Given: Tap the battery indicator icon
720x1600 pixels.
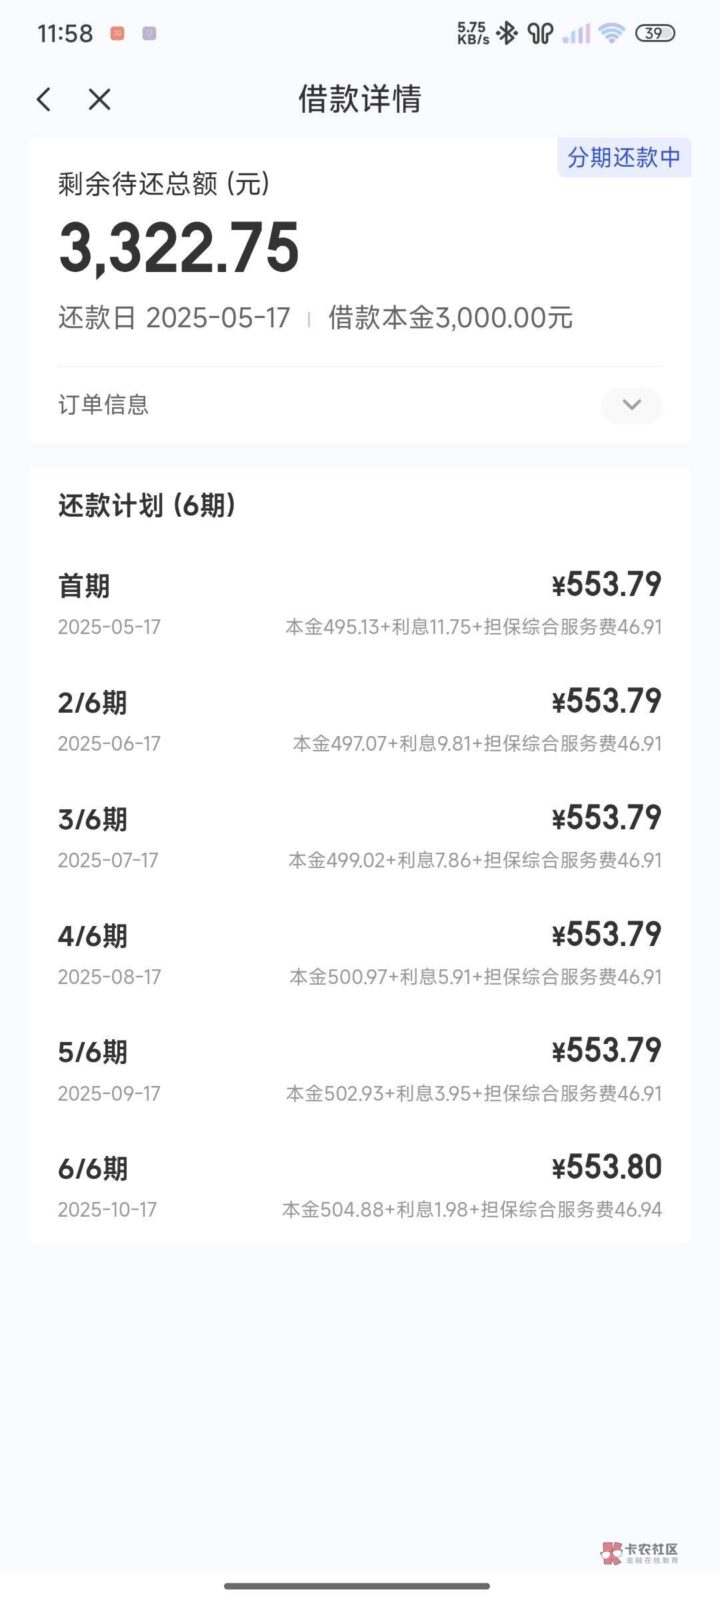Looking at the screenshot, I should pyautogui.click(x=655, y=33).
